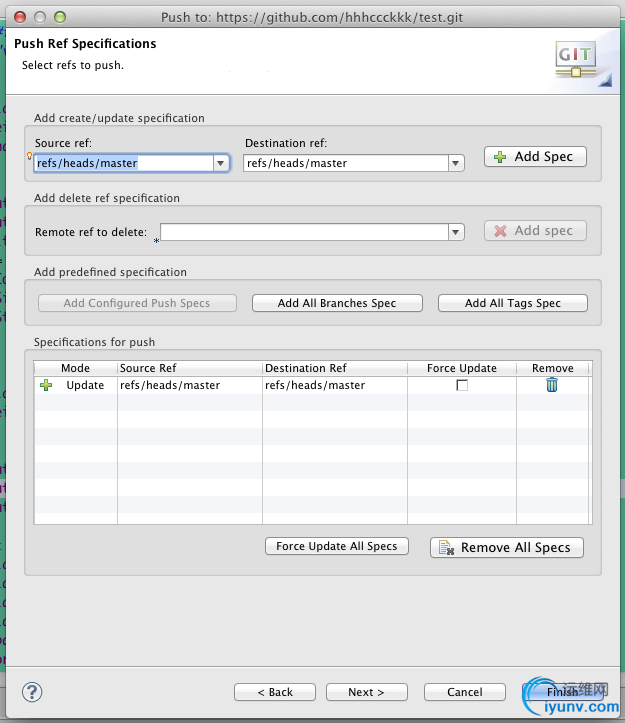Click Add Configured Push Specs button
This screenshot has height=723, width=625.
click(137, 303)
